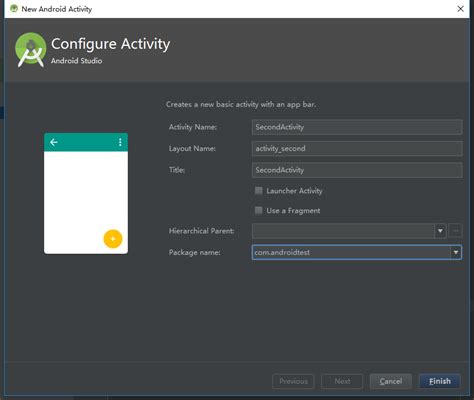Click the Cancel button

tap(391, 381)
